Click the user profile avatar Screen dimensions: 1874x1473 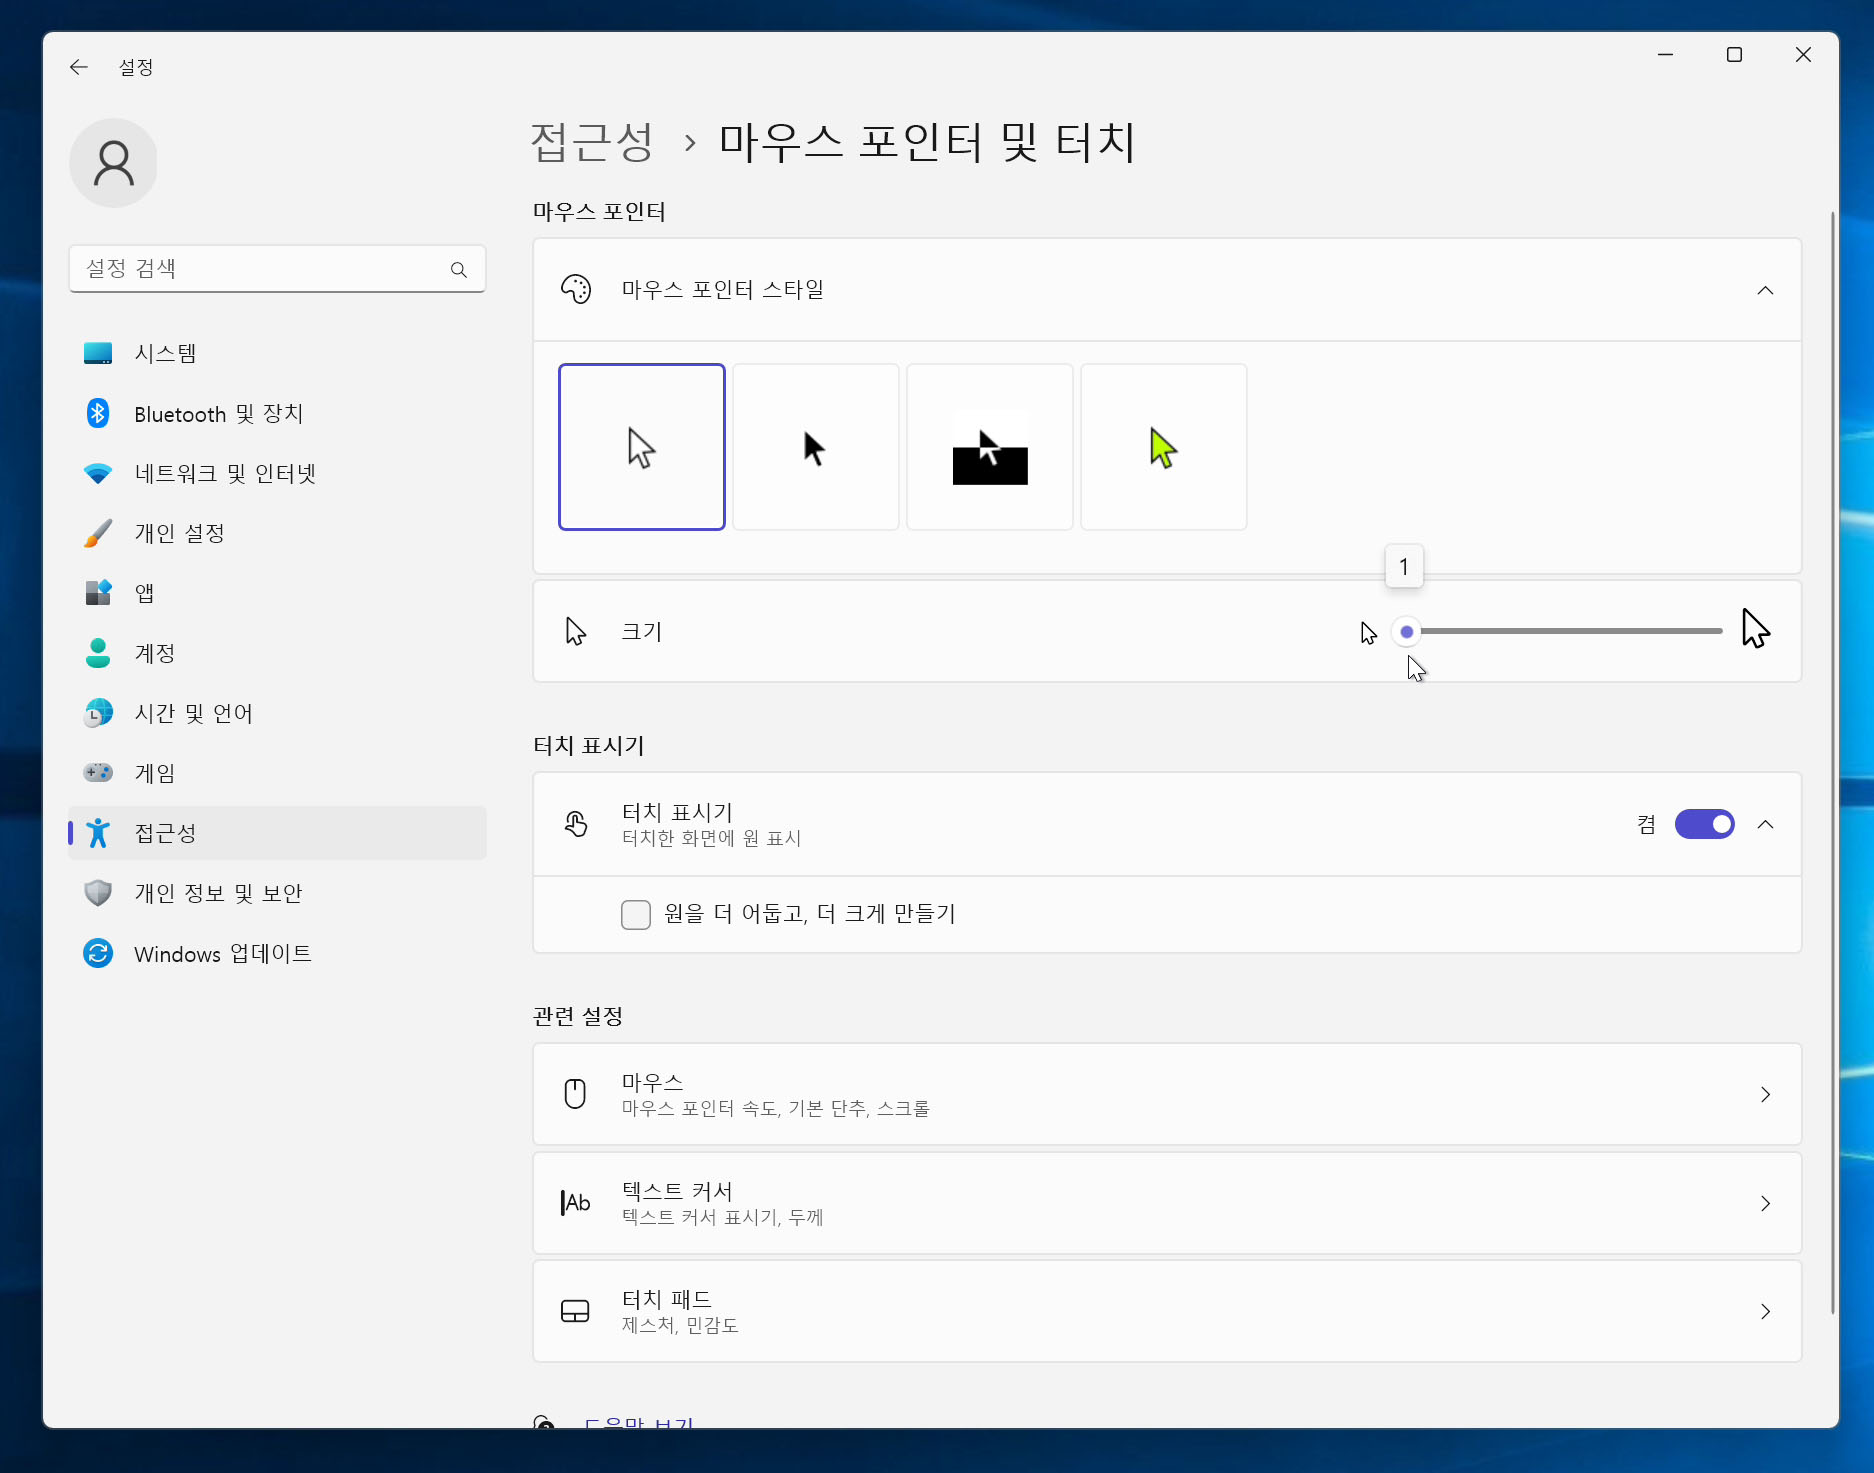(x=113, y=163)
